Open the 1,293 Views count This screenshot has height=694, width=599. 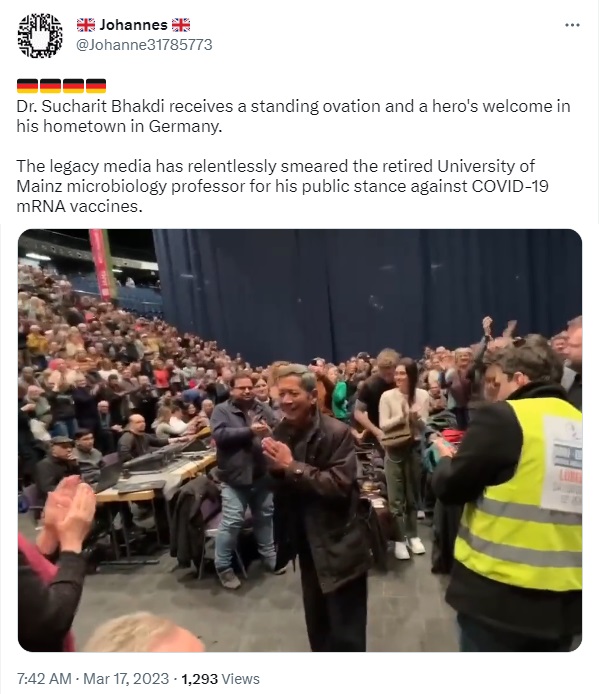point(220,679)
